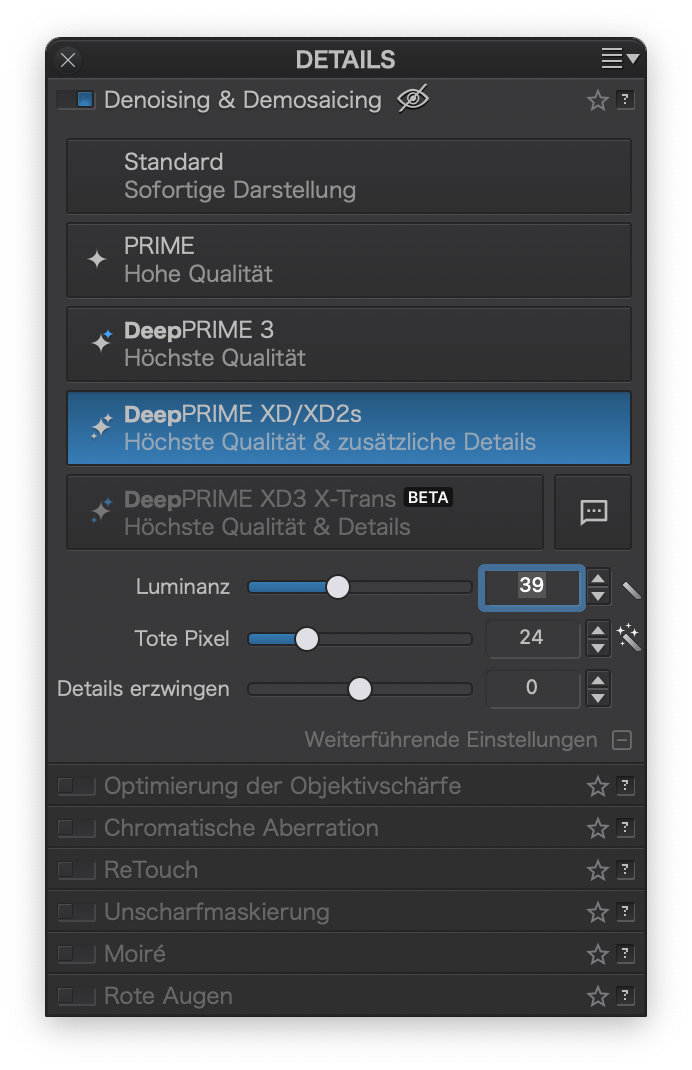Favorite the Denoising & Demosaicing tool star

pyautogui.click(x=597, y=100)
